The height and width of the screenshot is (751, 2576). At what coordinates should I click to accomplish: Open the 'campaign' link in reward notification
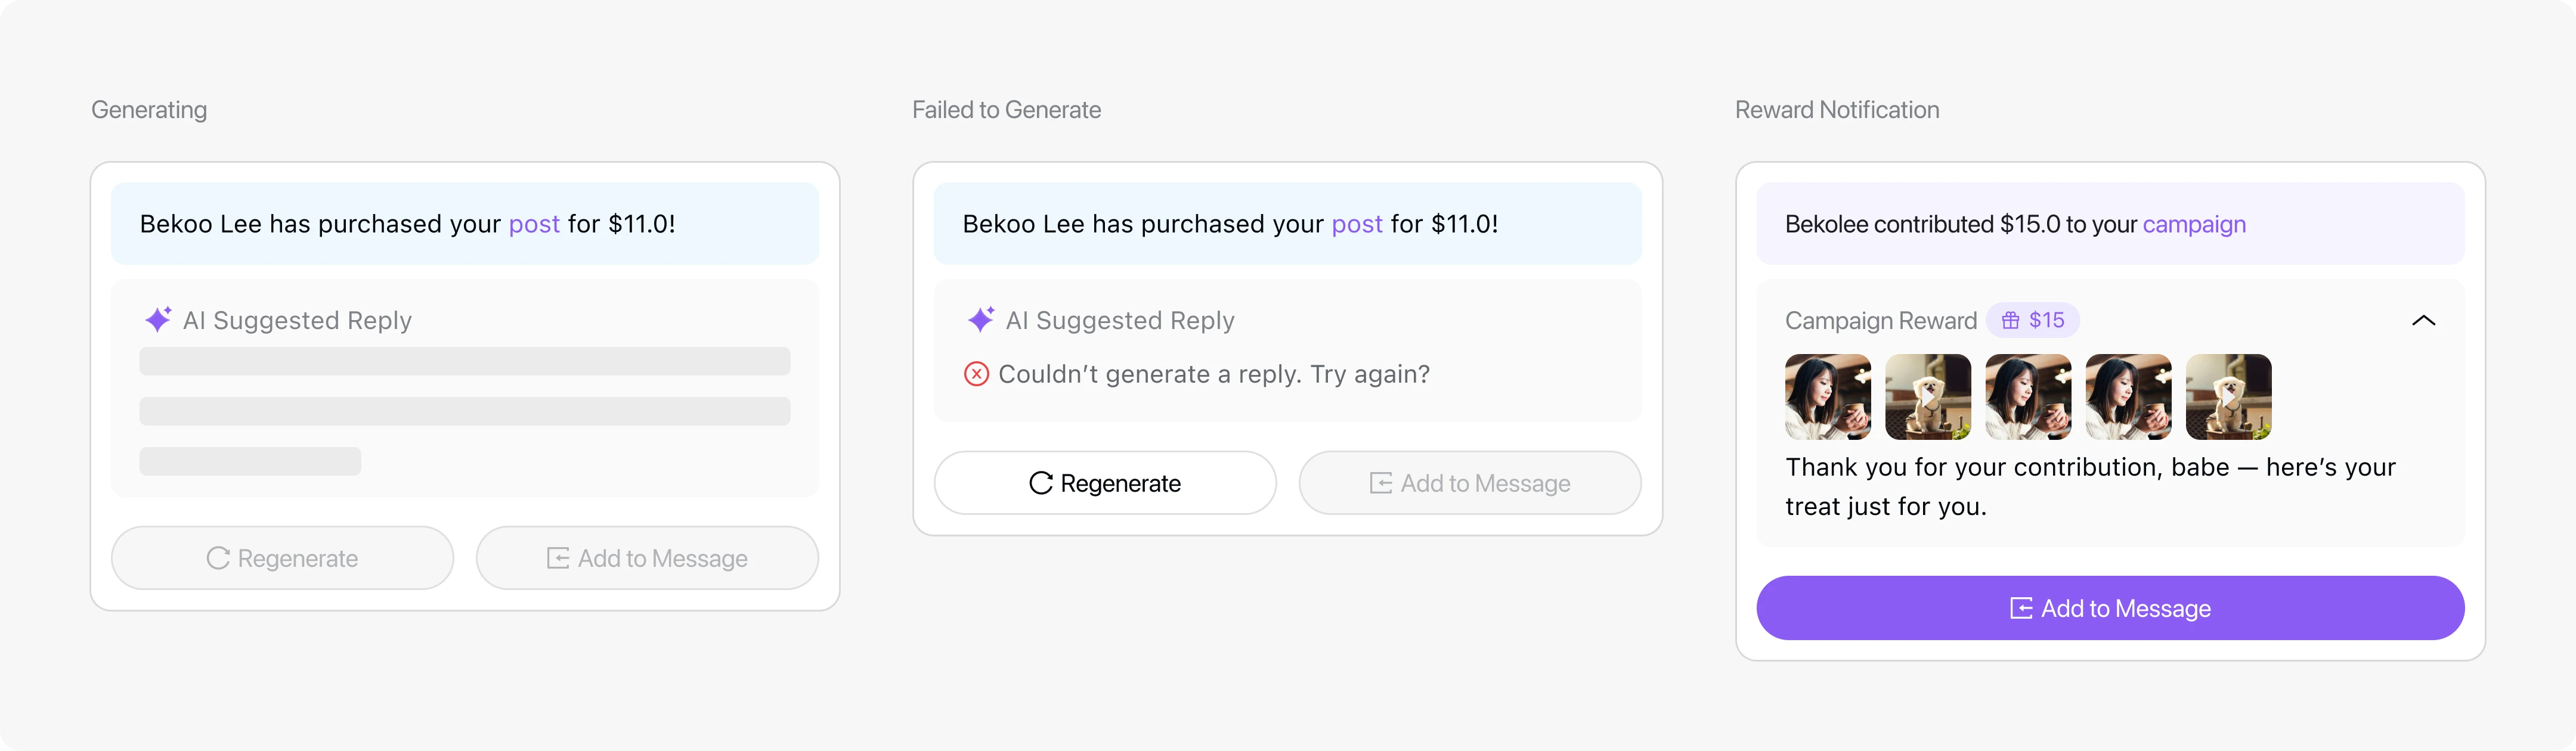pos(2194,224)
